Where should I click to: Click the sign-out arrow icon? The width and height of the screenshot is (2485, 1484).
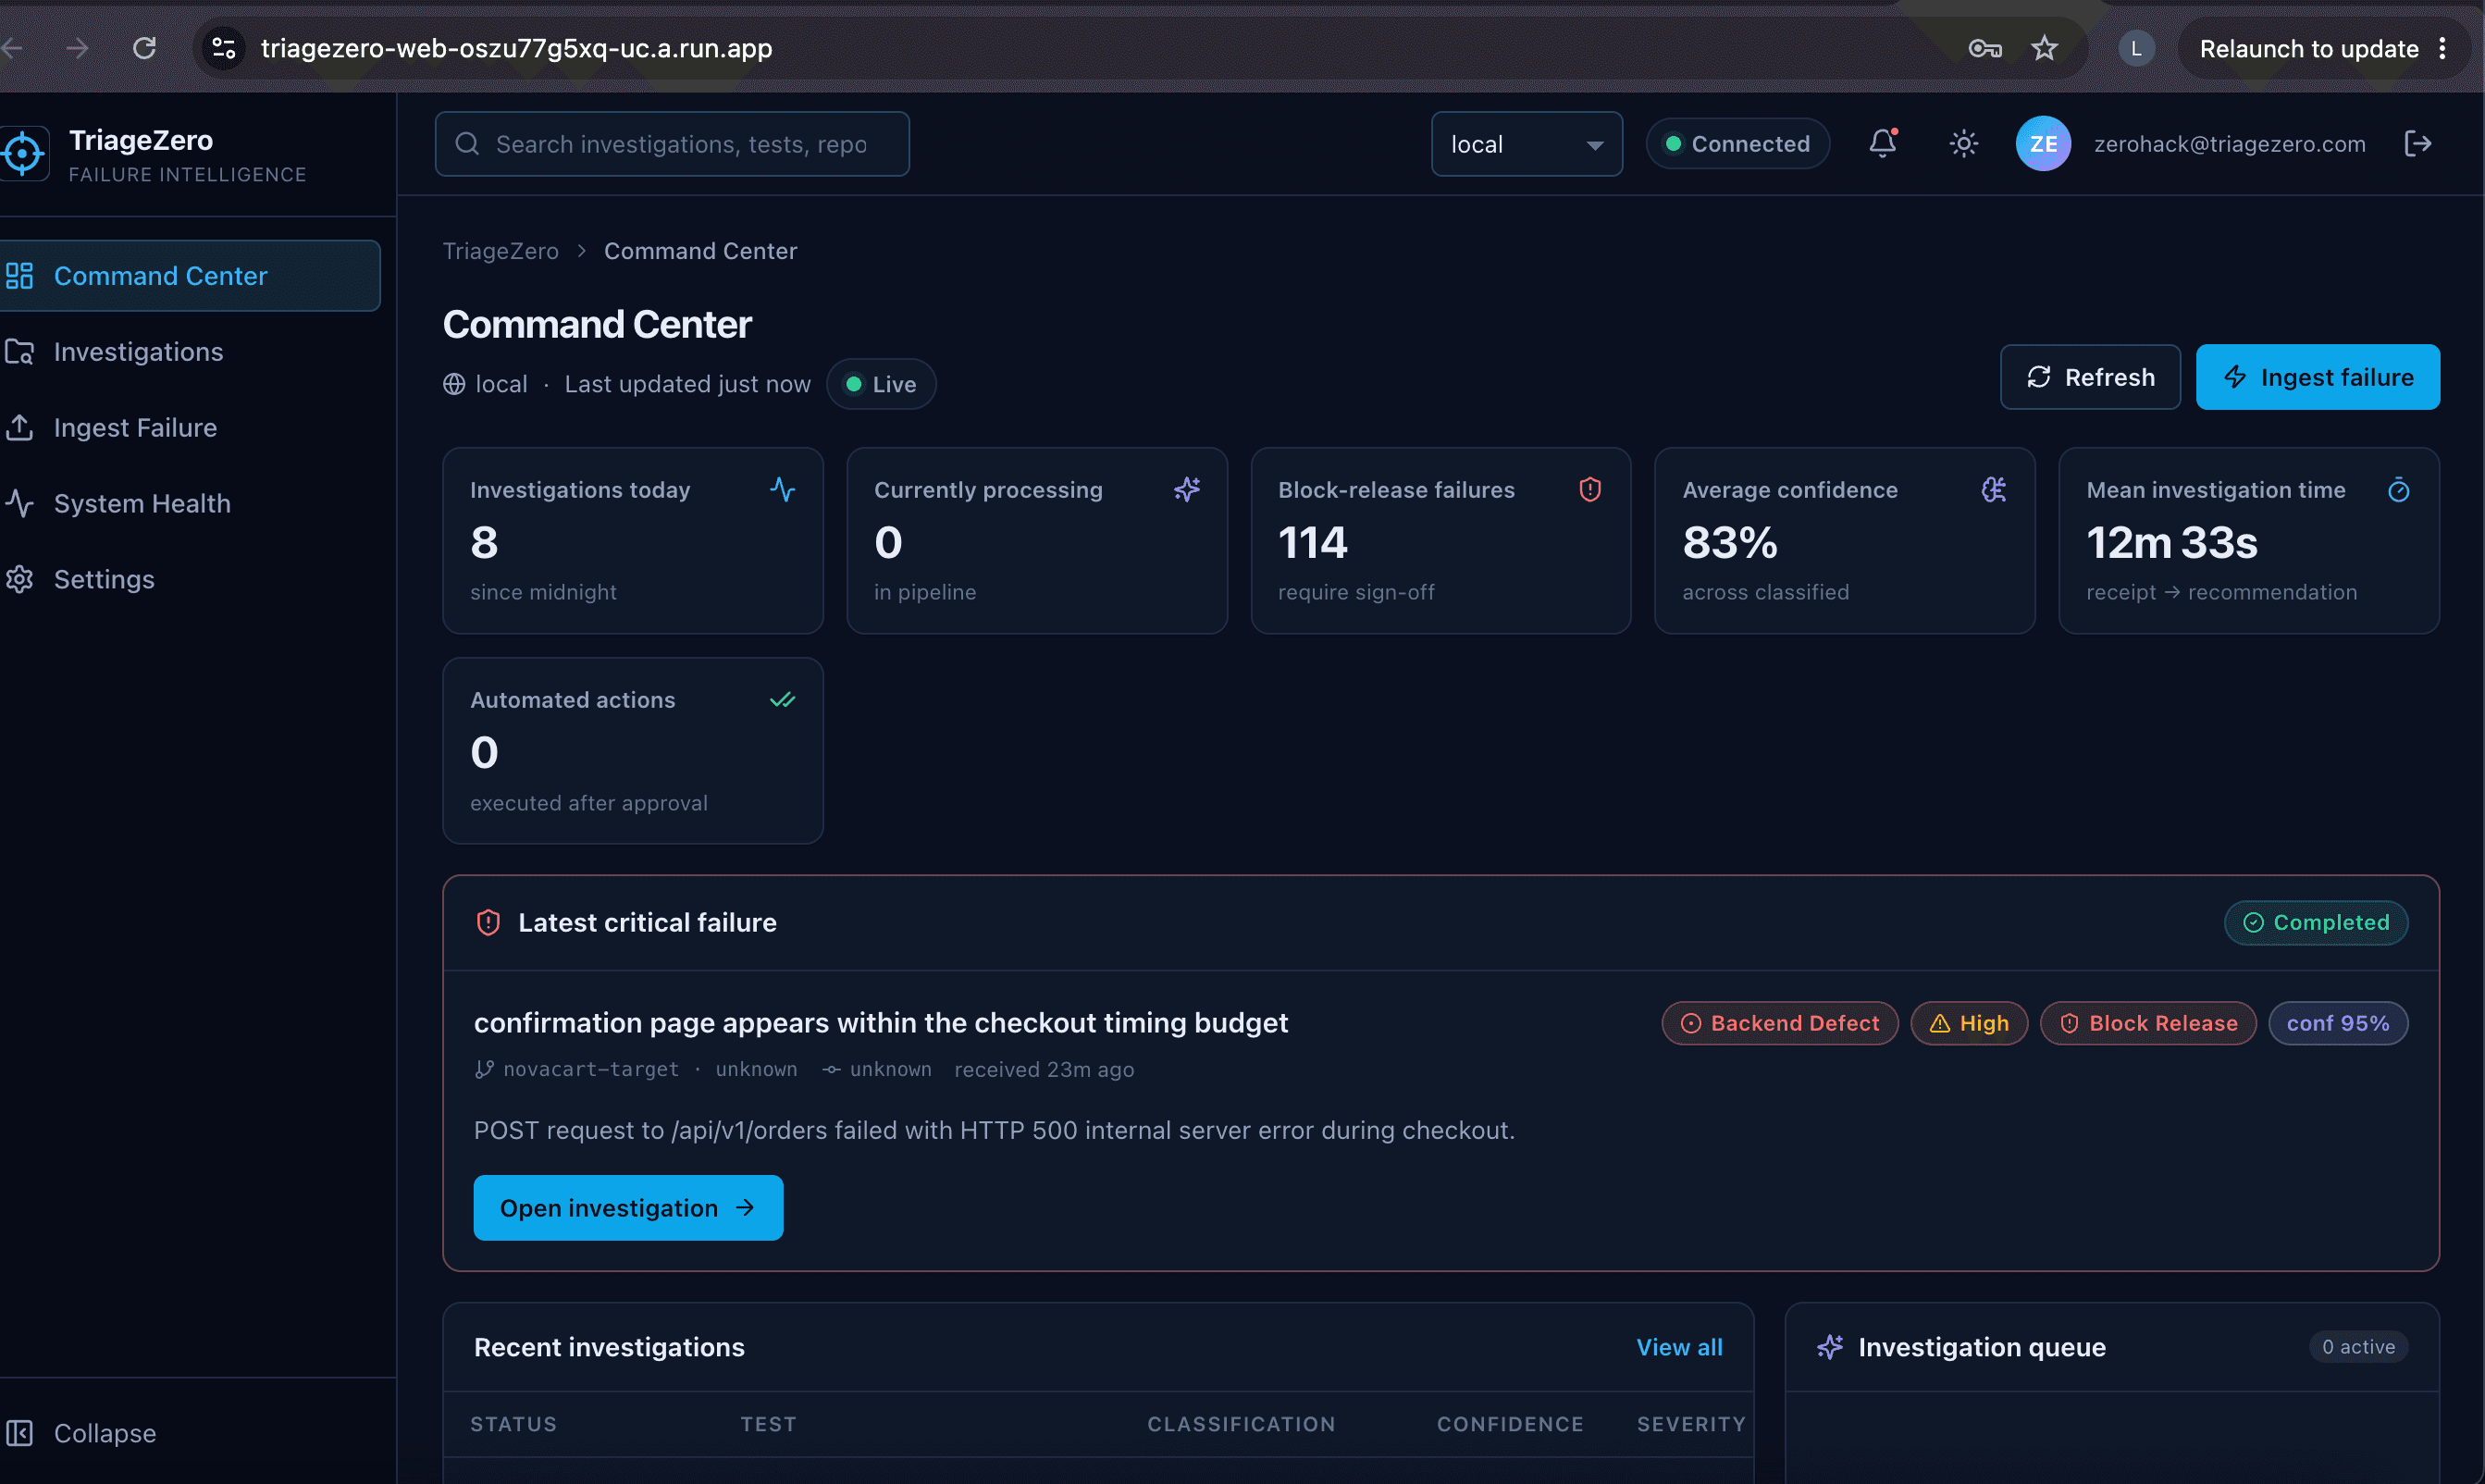2418,143
